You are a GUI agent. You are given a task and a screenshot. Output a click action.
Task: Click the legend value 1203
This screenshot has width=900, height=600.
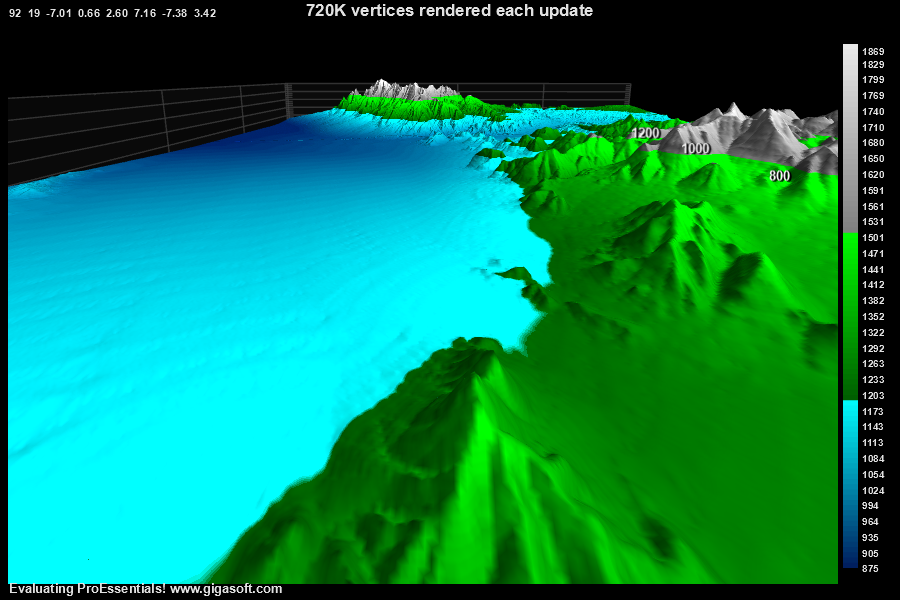pyautogui.click(x=873, y=396)
